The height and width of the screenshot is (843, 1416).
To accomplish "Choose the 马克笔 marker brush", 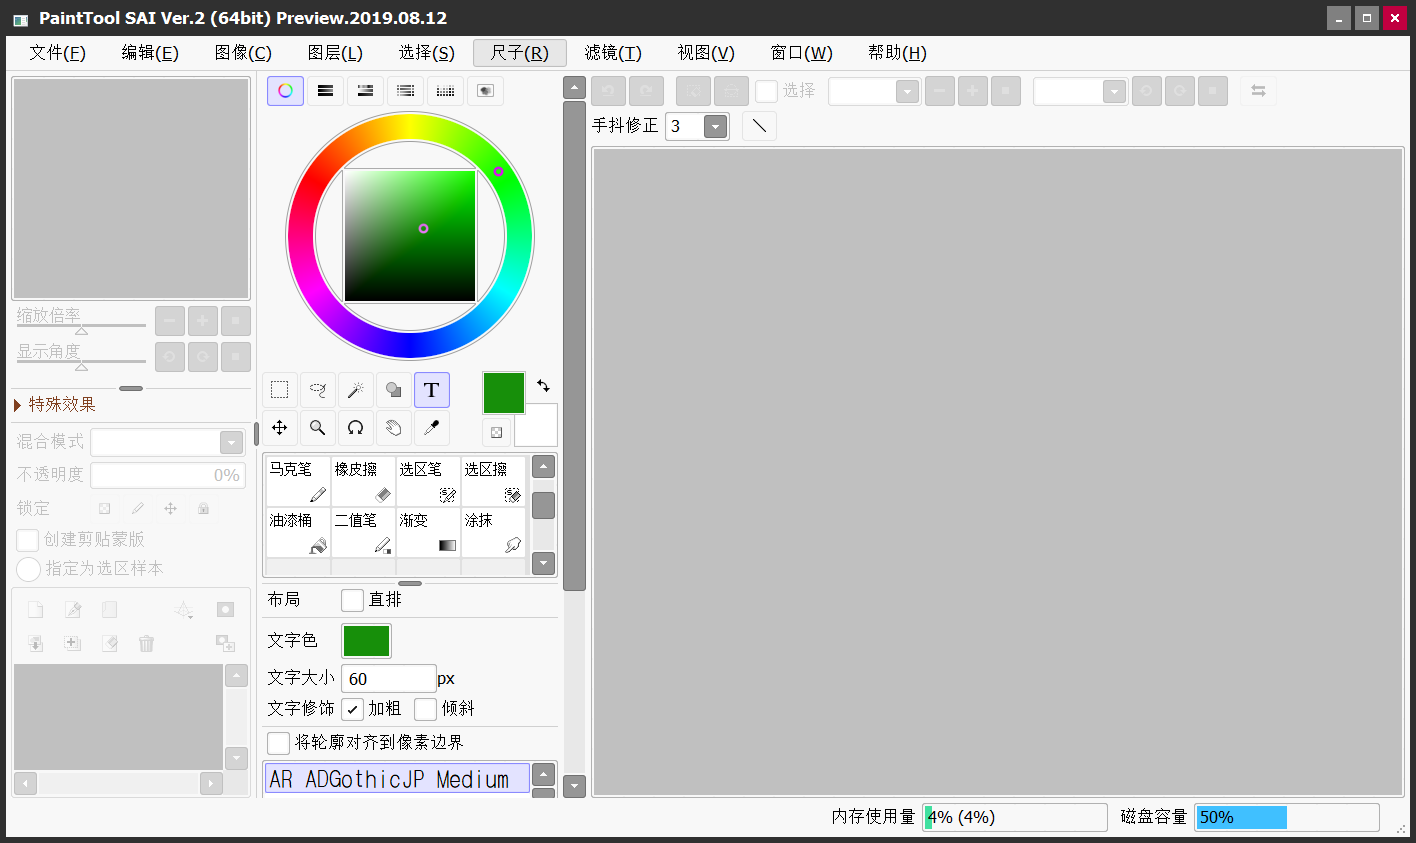I will point(298,482).
